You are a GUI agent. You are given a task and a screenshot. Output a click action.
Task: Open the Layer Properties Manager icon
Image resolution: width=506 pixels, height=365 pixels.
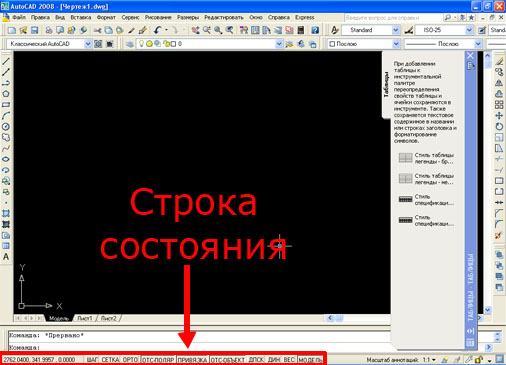pos(129,44)
